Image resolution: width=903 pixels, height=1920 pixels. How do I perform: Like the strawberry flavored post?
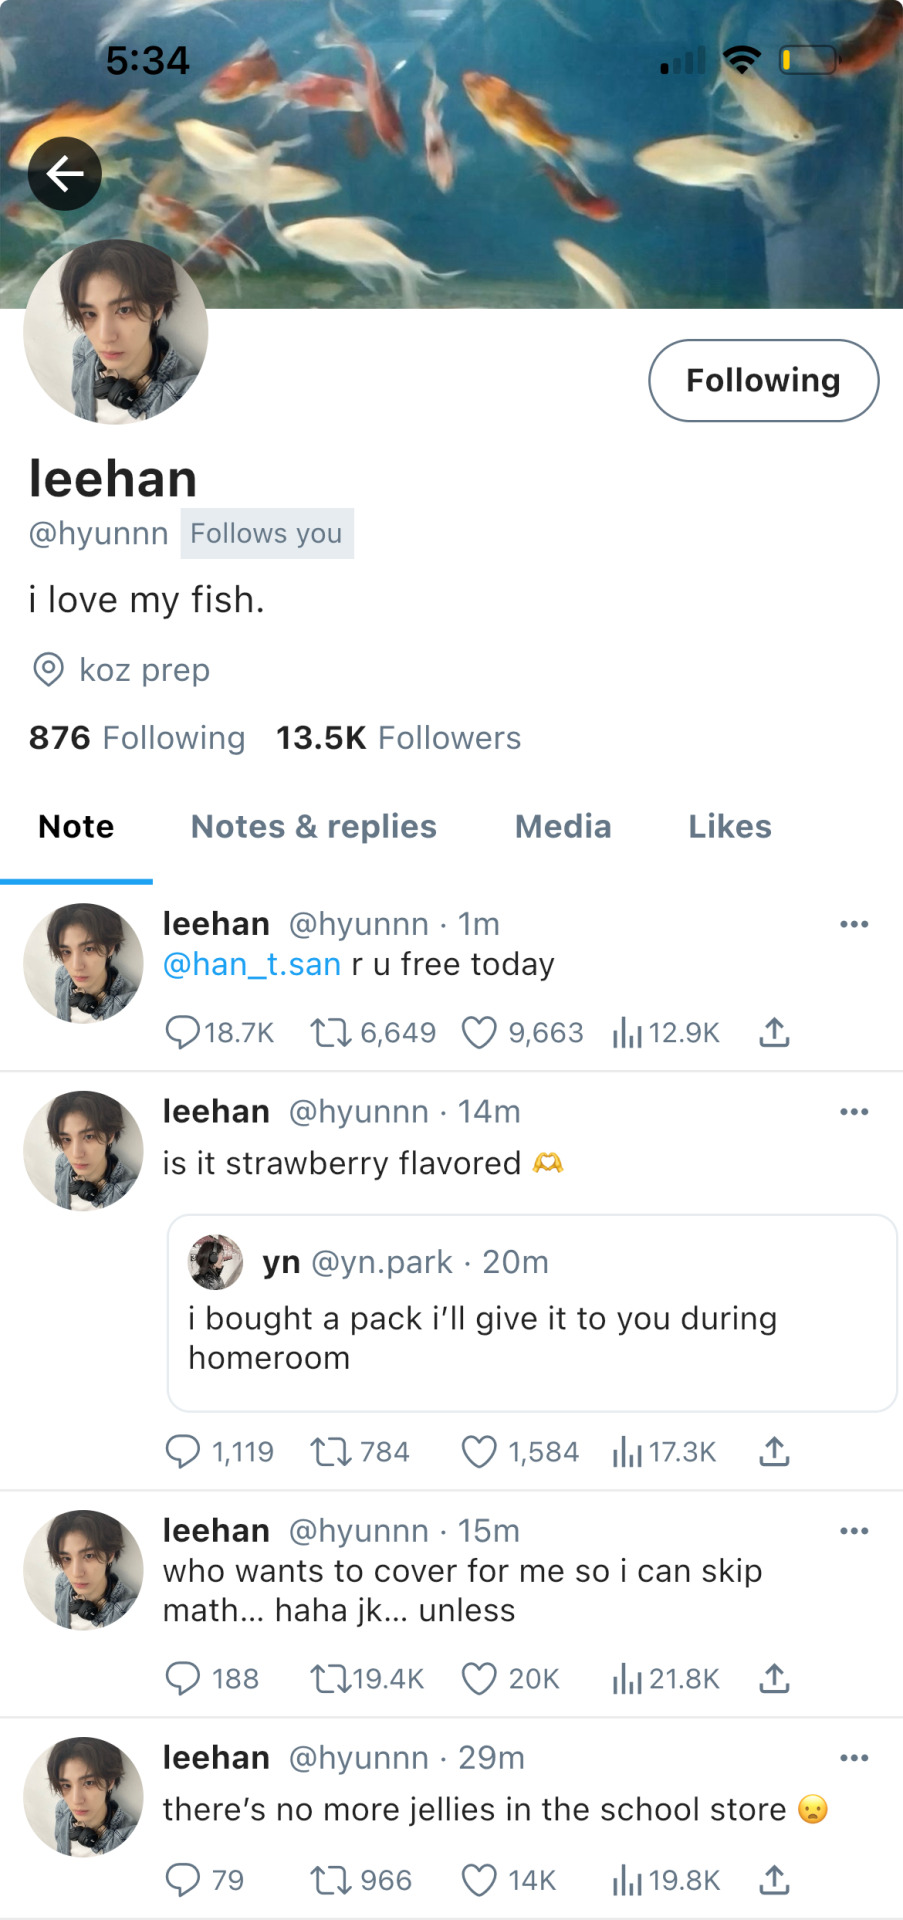479,1452
